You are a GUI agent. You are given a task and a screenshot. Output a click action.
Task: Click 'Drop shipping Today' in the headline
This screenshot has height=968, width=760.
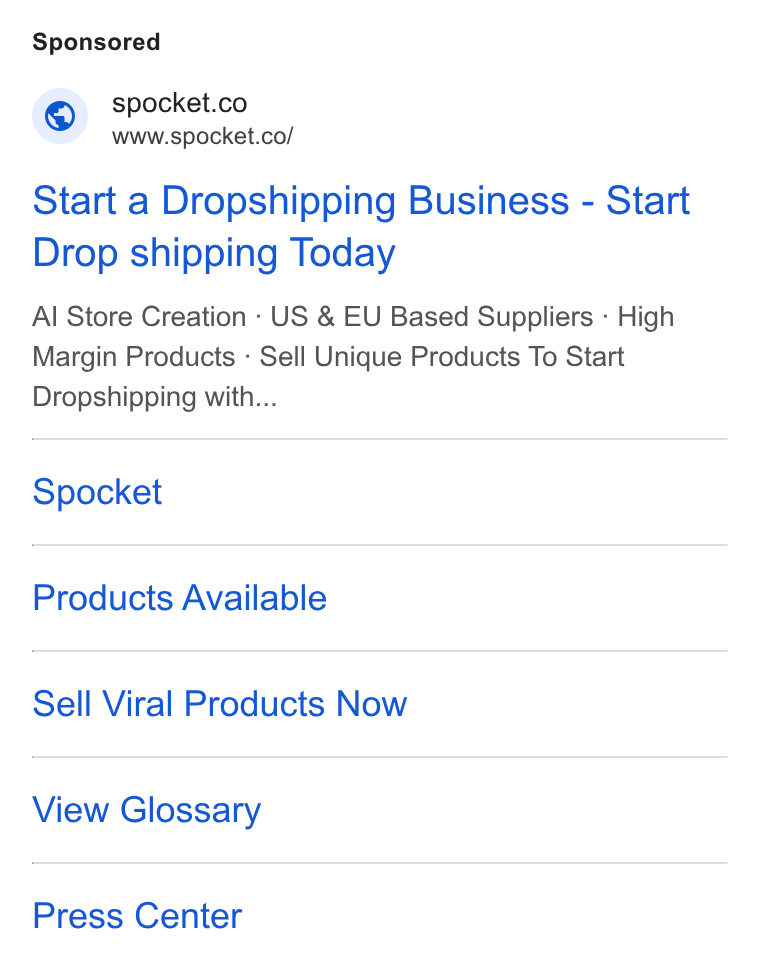pos(214,253)
